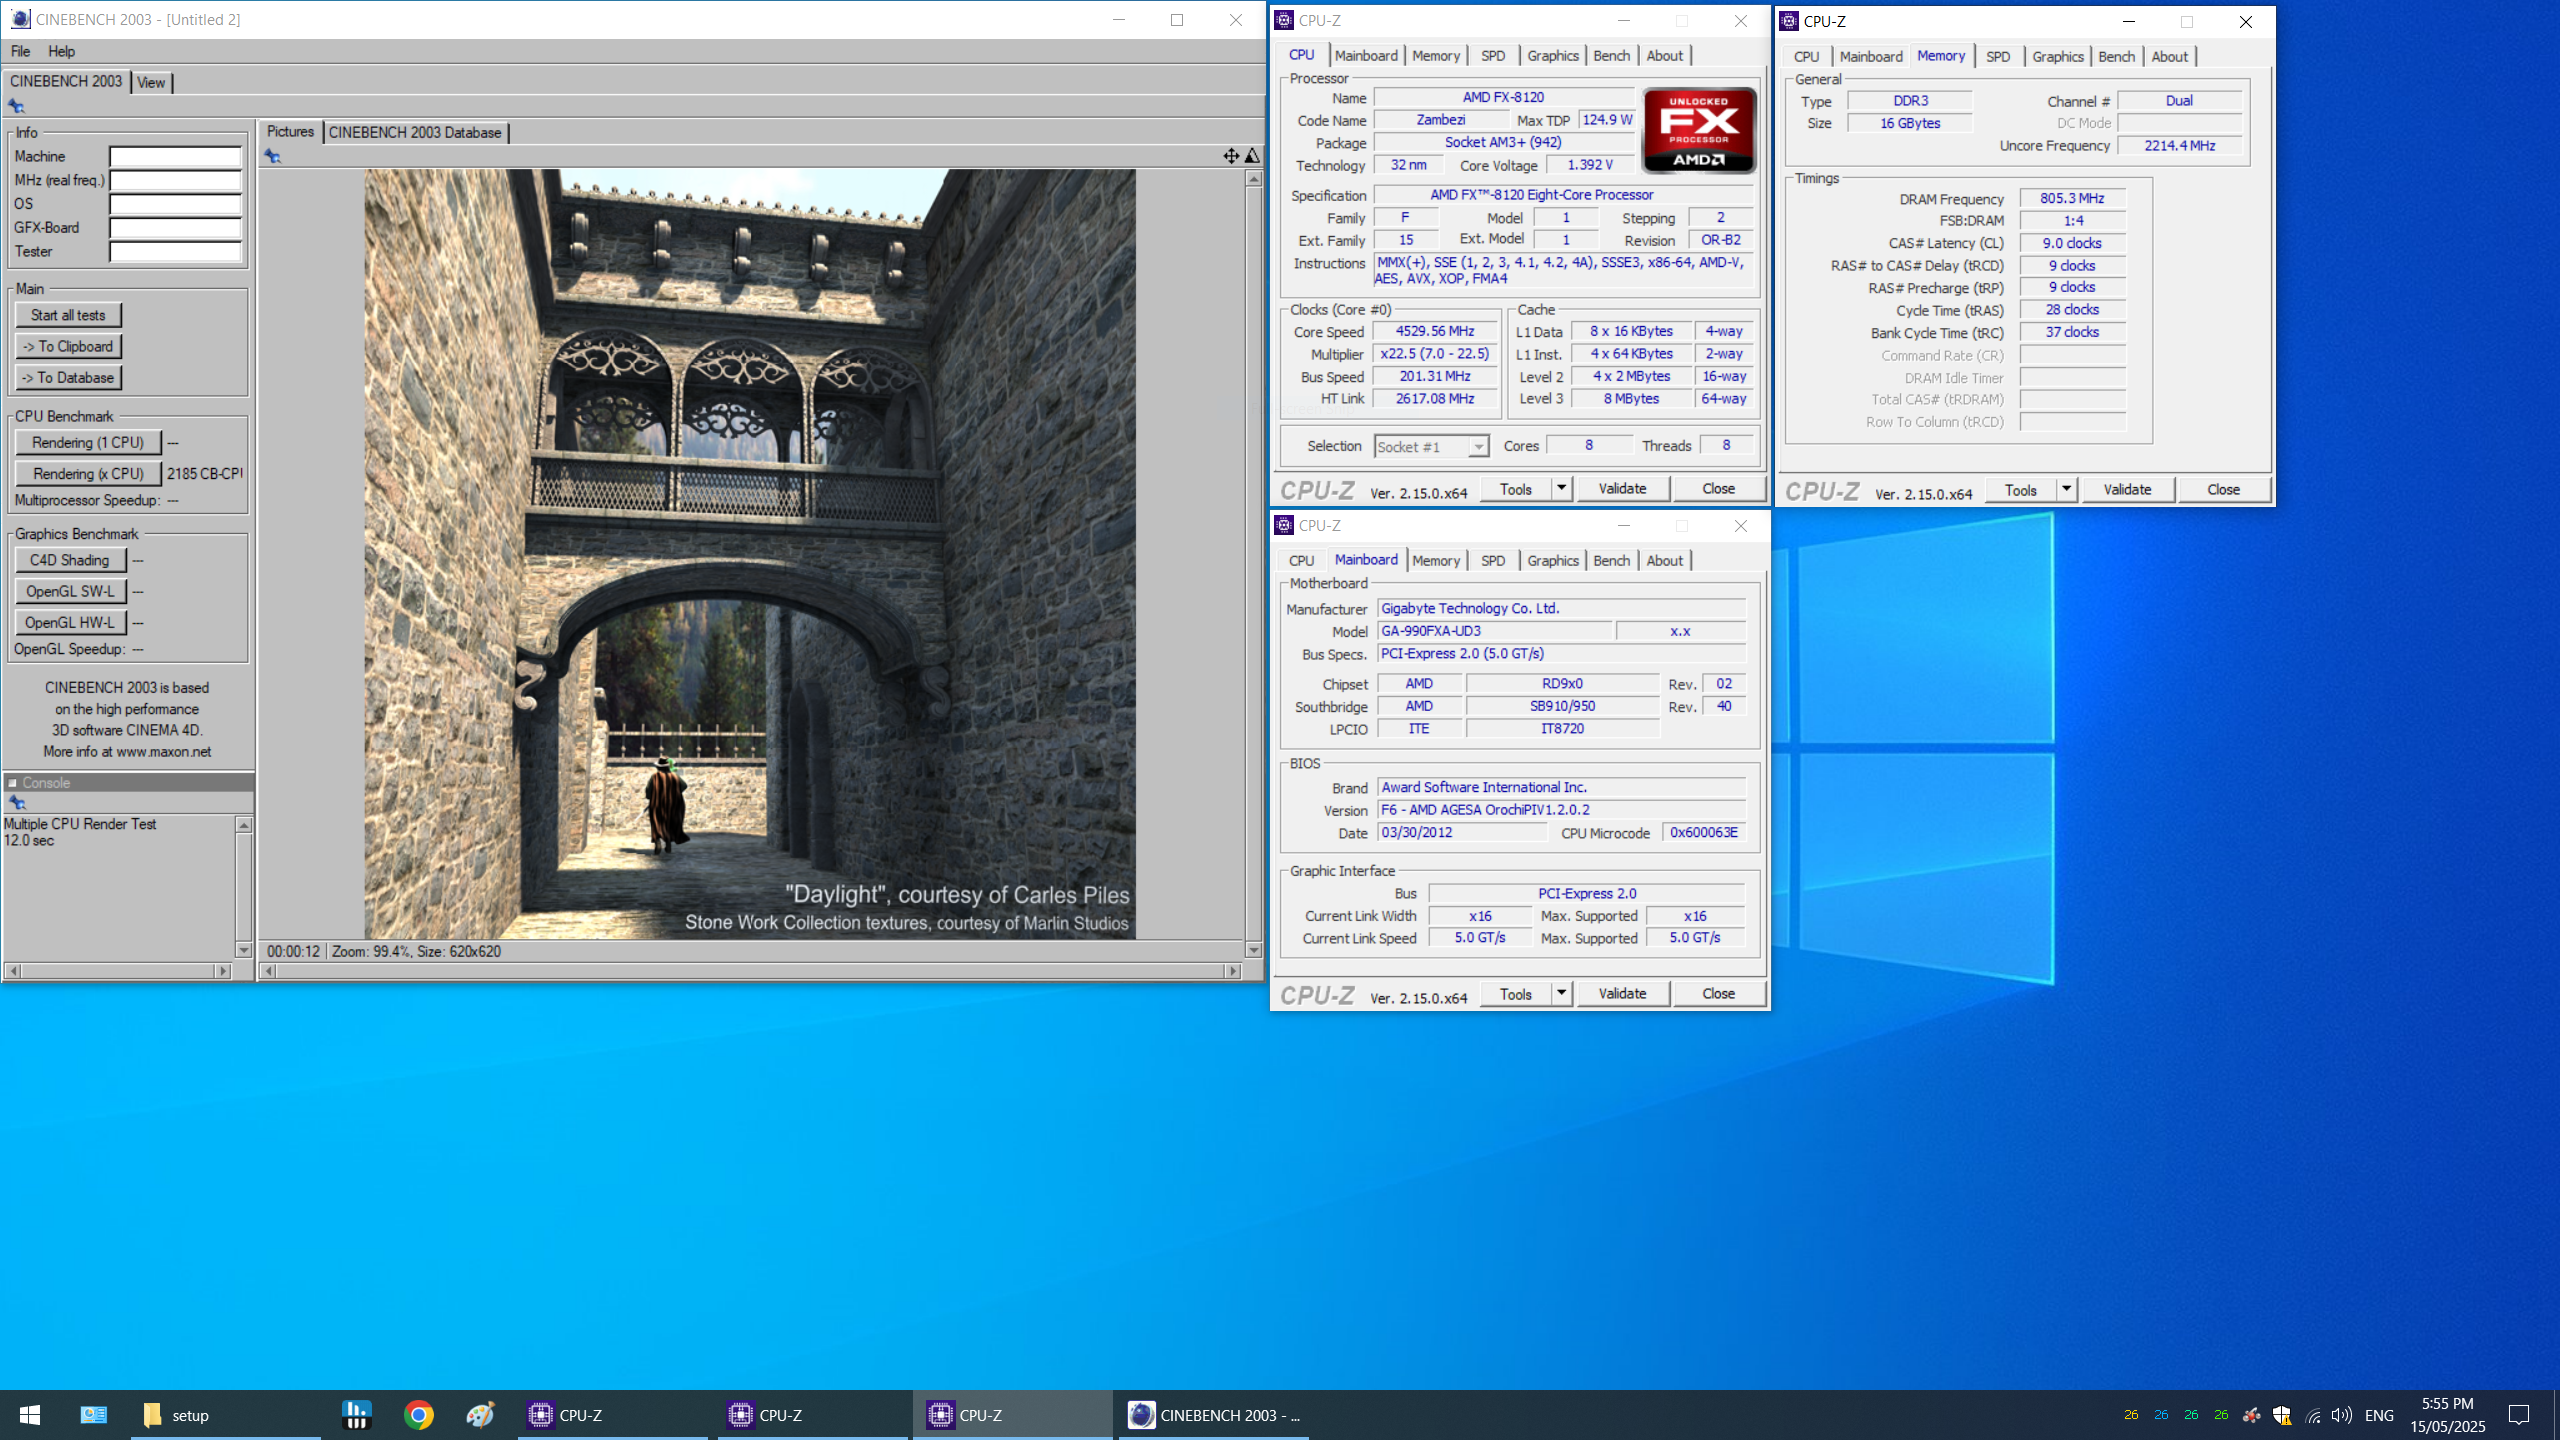Open Google Chrome from the taskbar

point(418,1415)
